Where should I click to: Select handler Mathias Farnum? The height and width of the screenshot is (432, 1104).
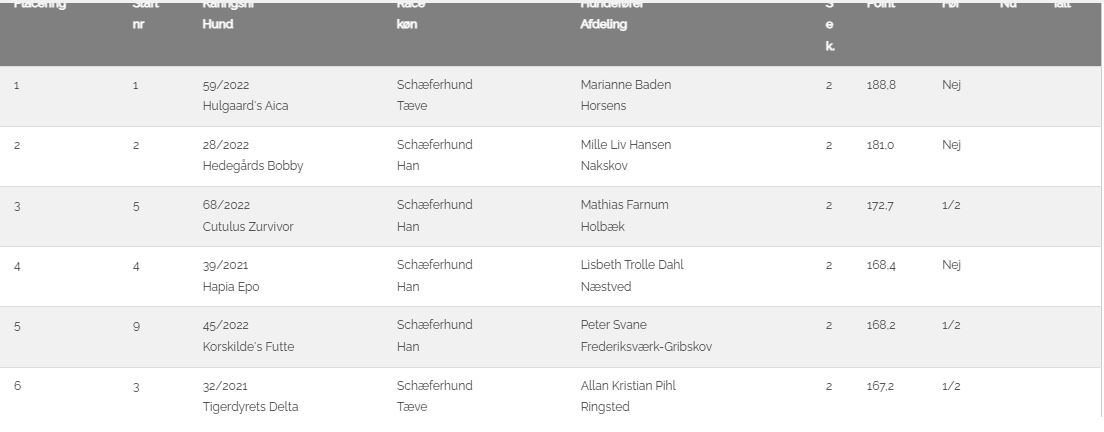(x=624, y=205)
